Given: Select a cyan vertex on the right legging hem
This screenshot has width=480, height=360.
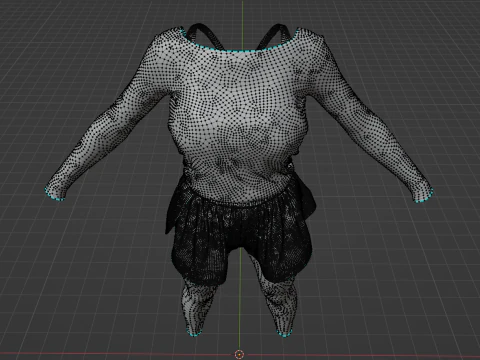Looking at the screenshot, I should click(284, 335).
